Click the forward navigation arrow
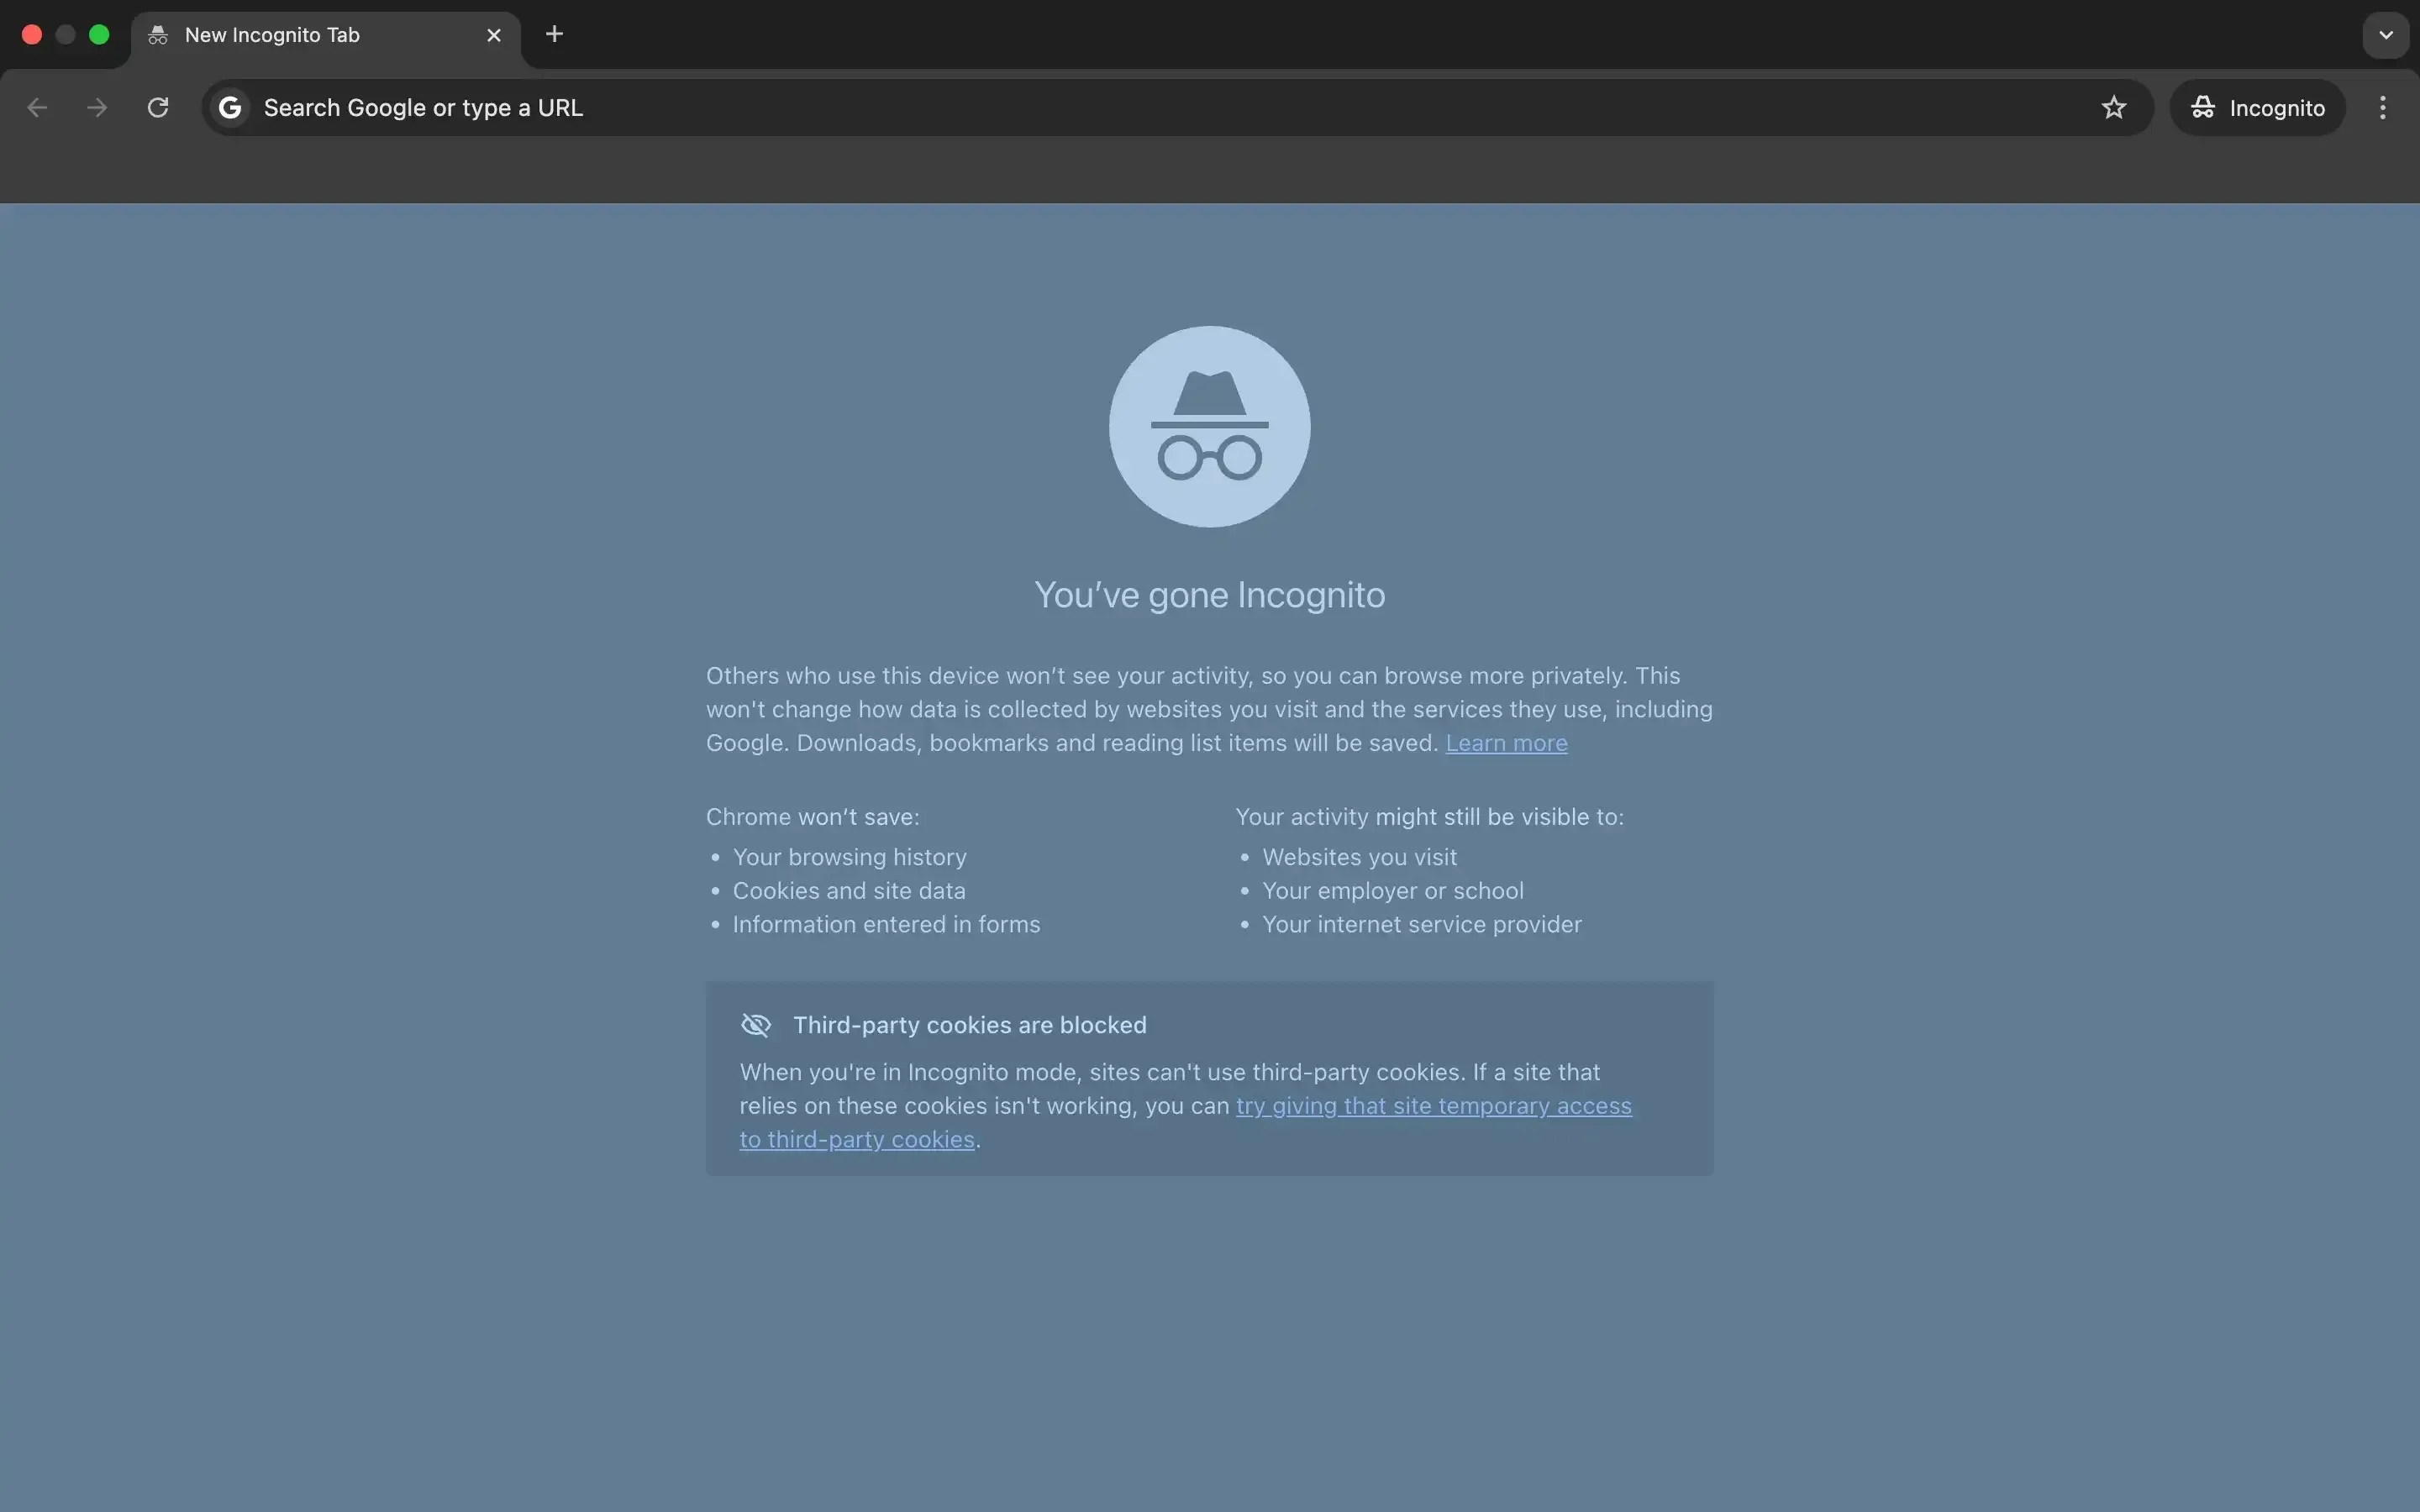2420x1512 pixels. click(x=96, y=107)
